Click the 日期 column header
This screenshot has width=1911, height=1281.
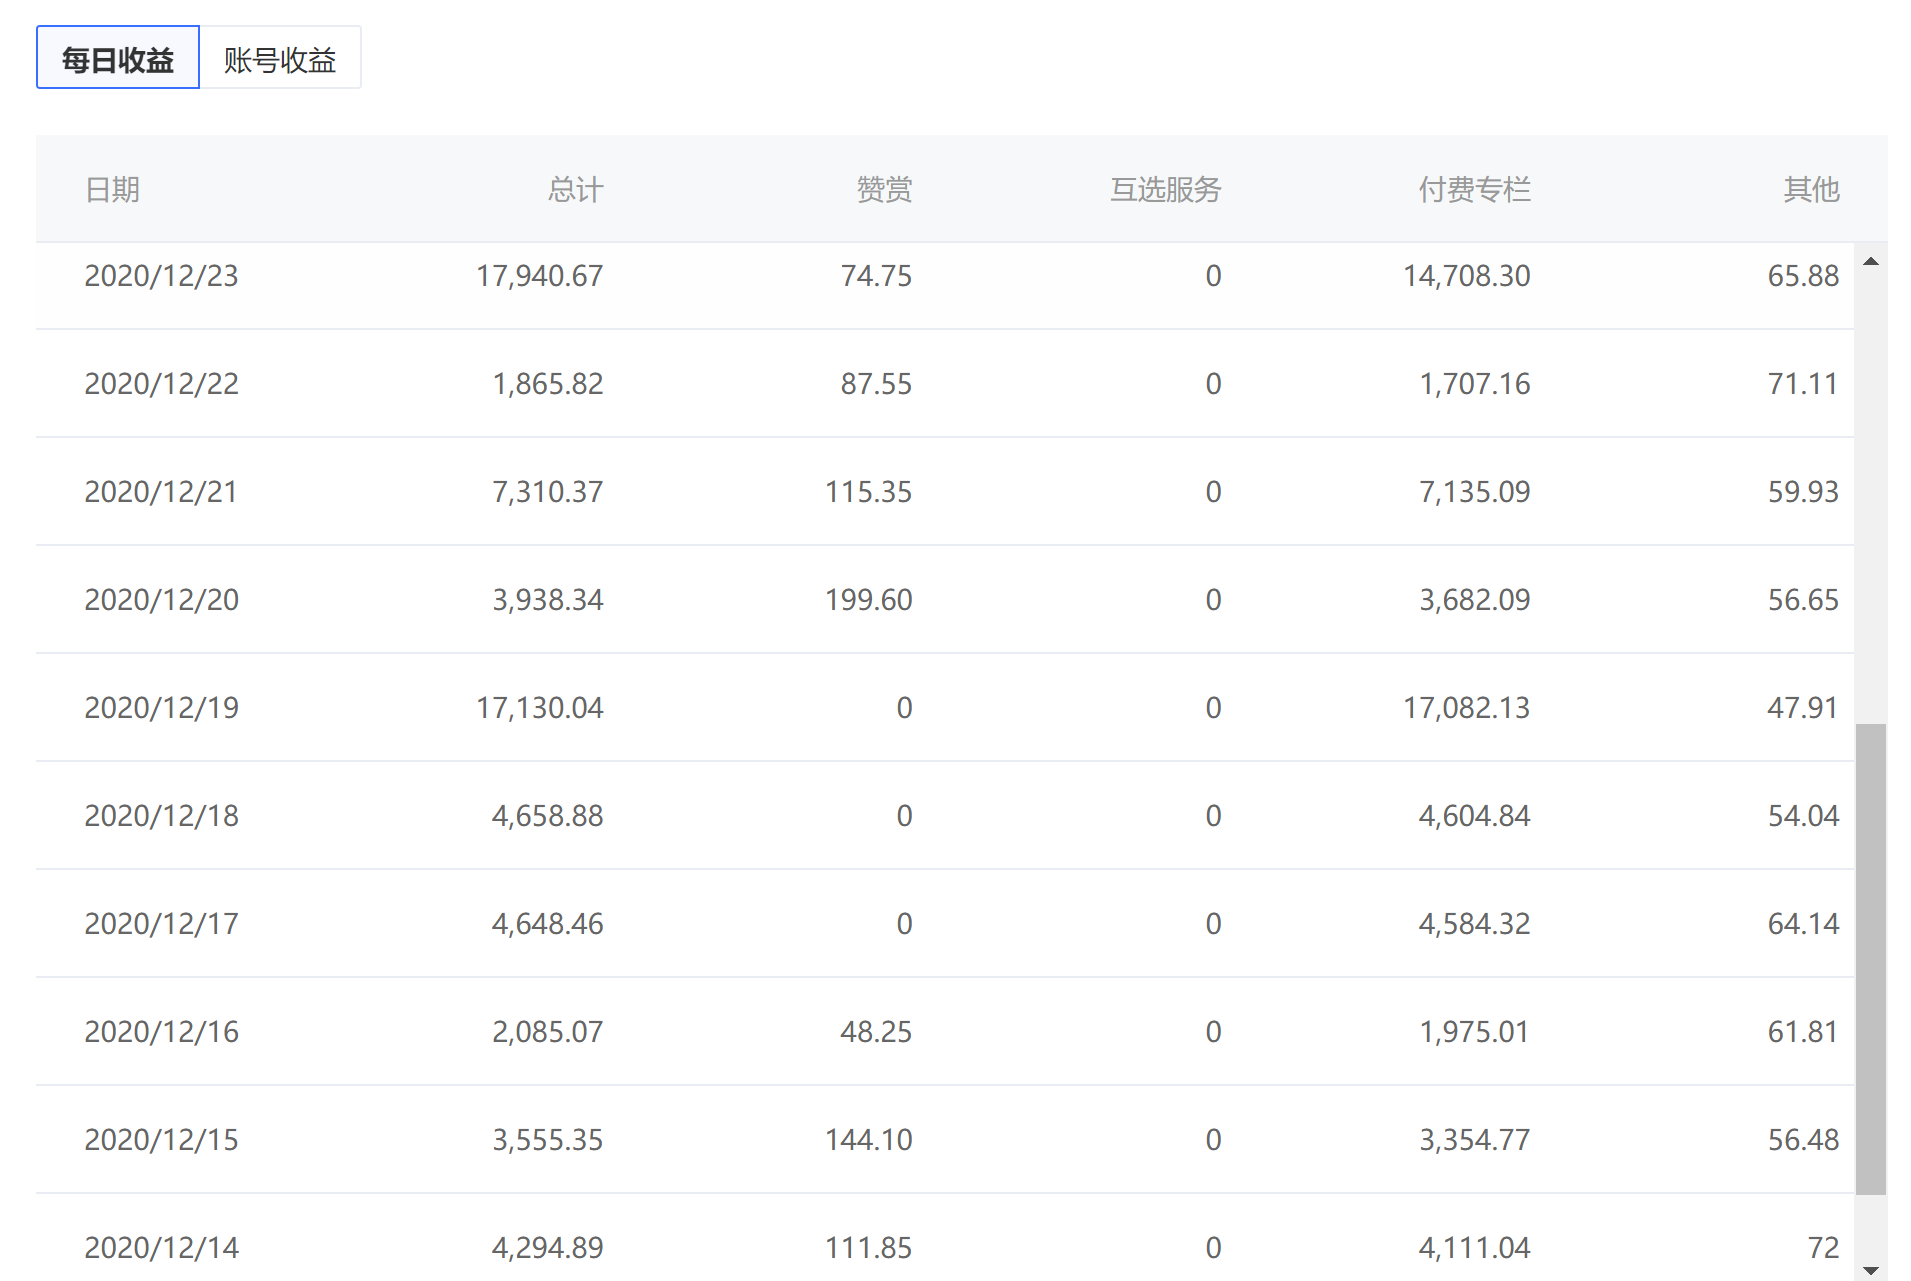click(112, 189)
